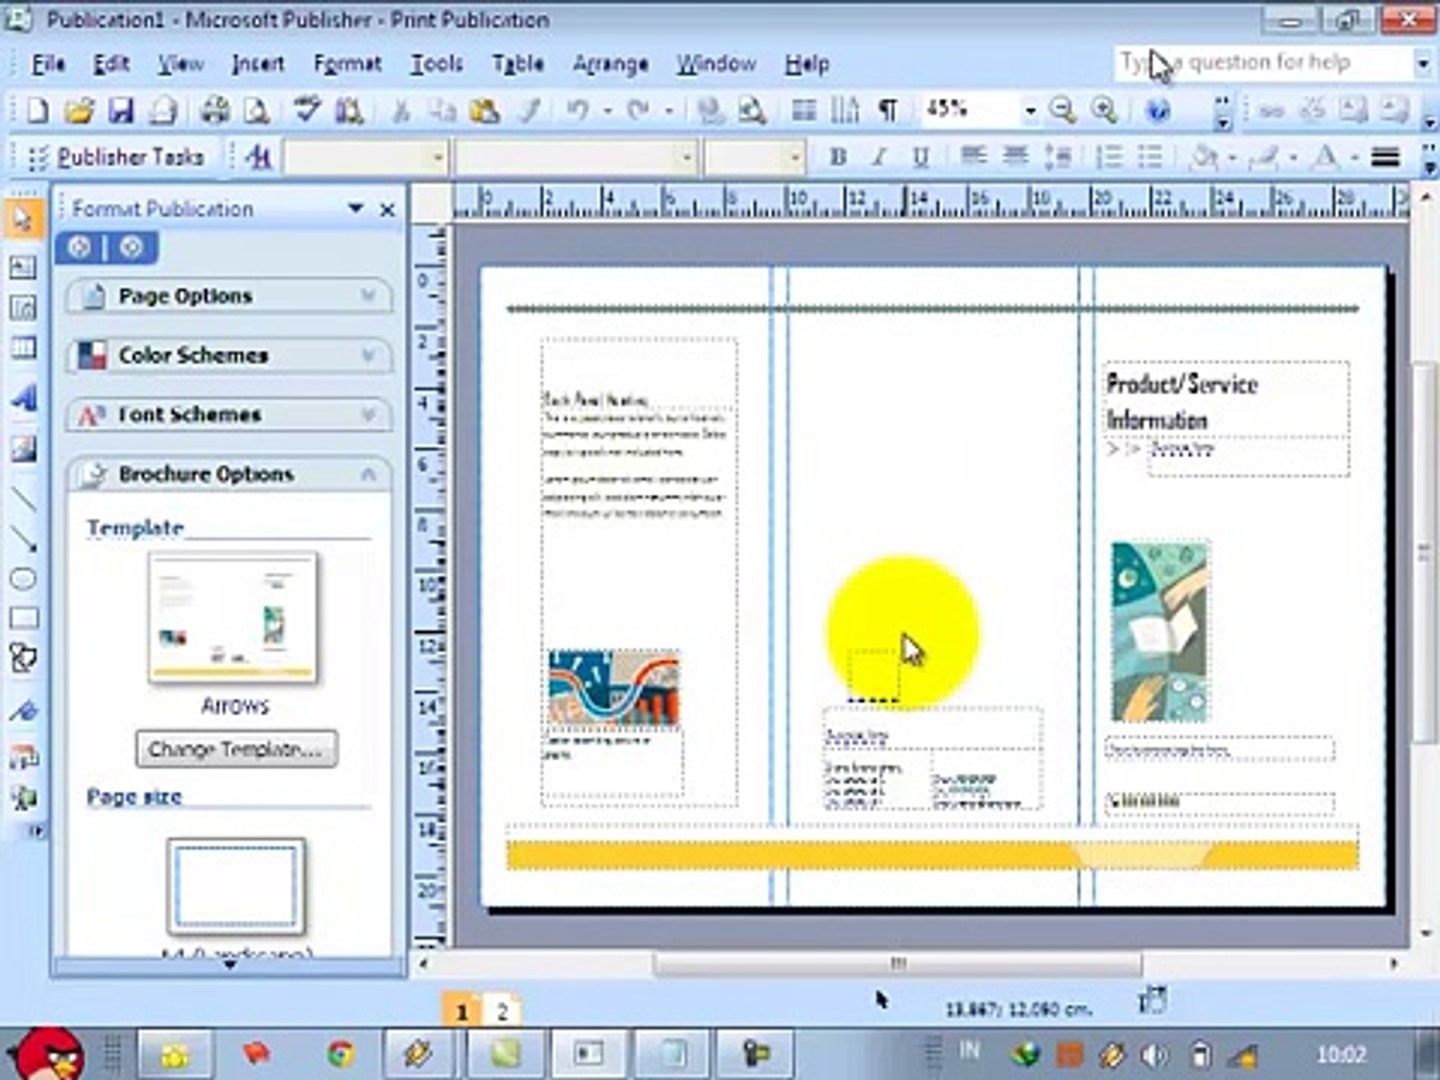The height and width of the screenshot is (1080, 1440).
Task: Expand the Color Schemes section
Action: coord(228,355)
